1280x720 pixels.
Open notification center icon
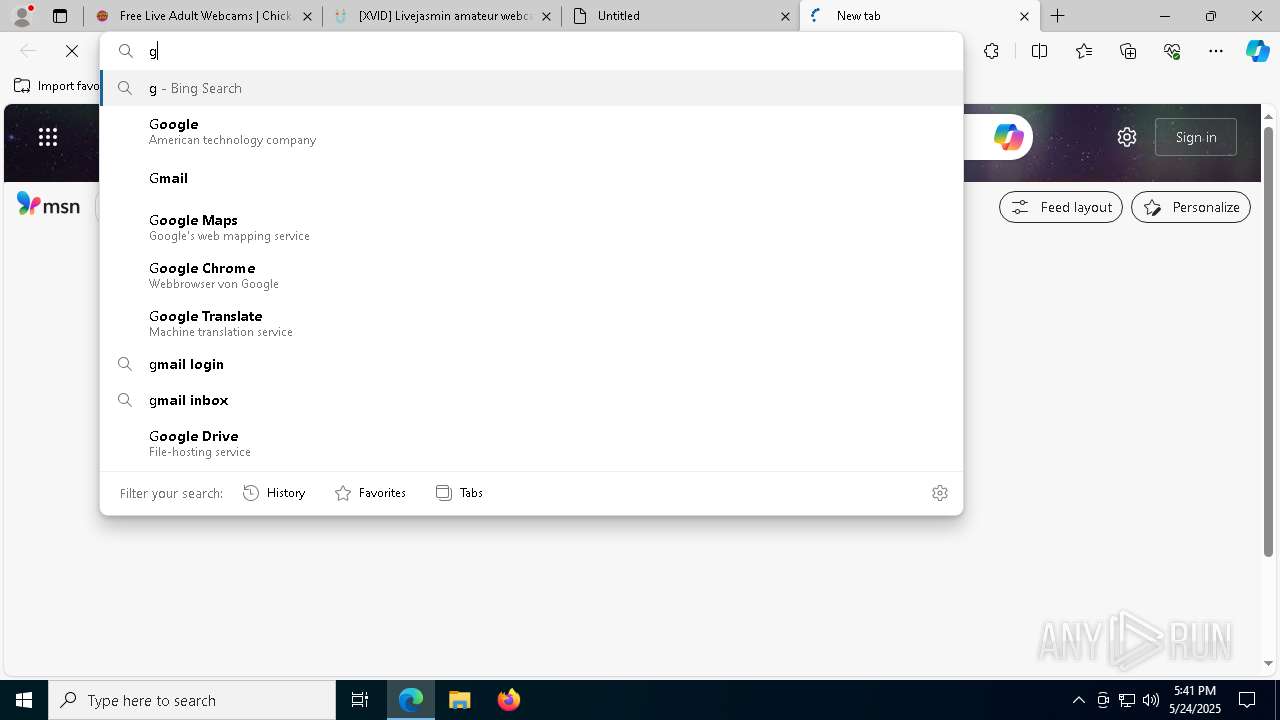[x=1247, y=700]
